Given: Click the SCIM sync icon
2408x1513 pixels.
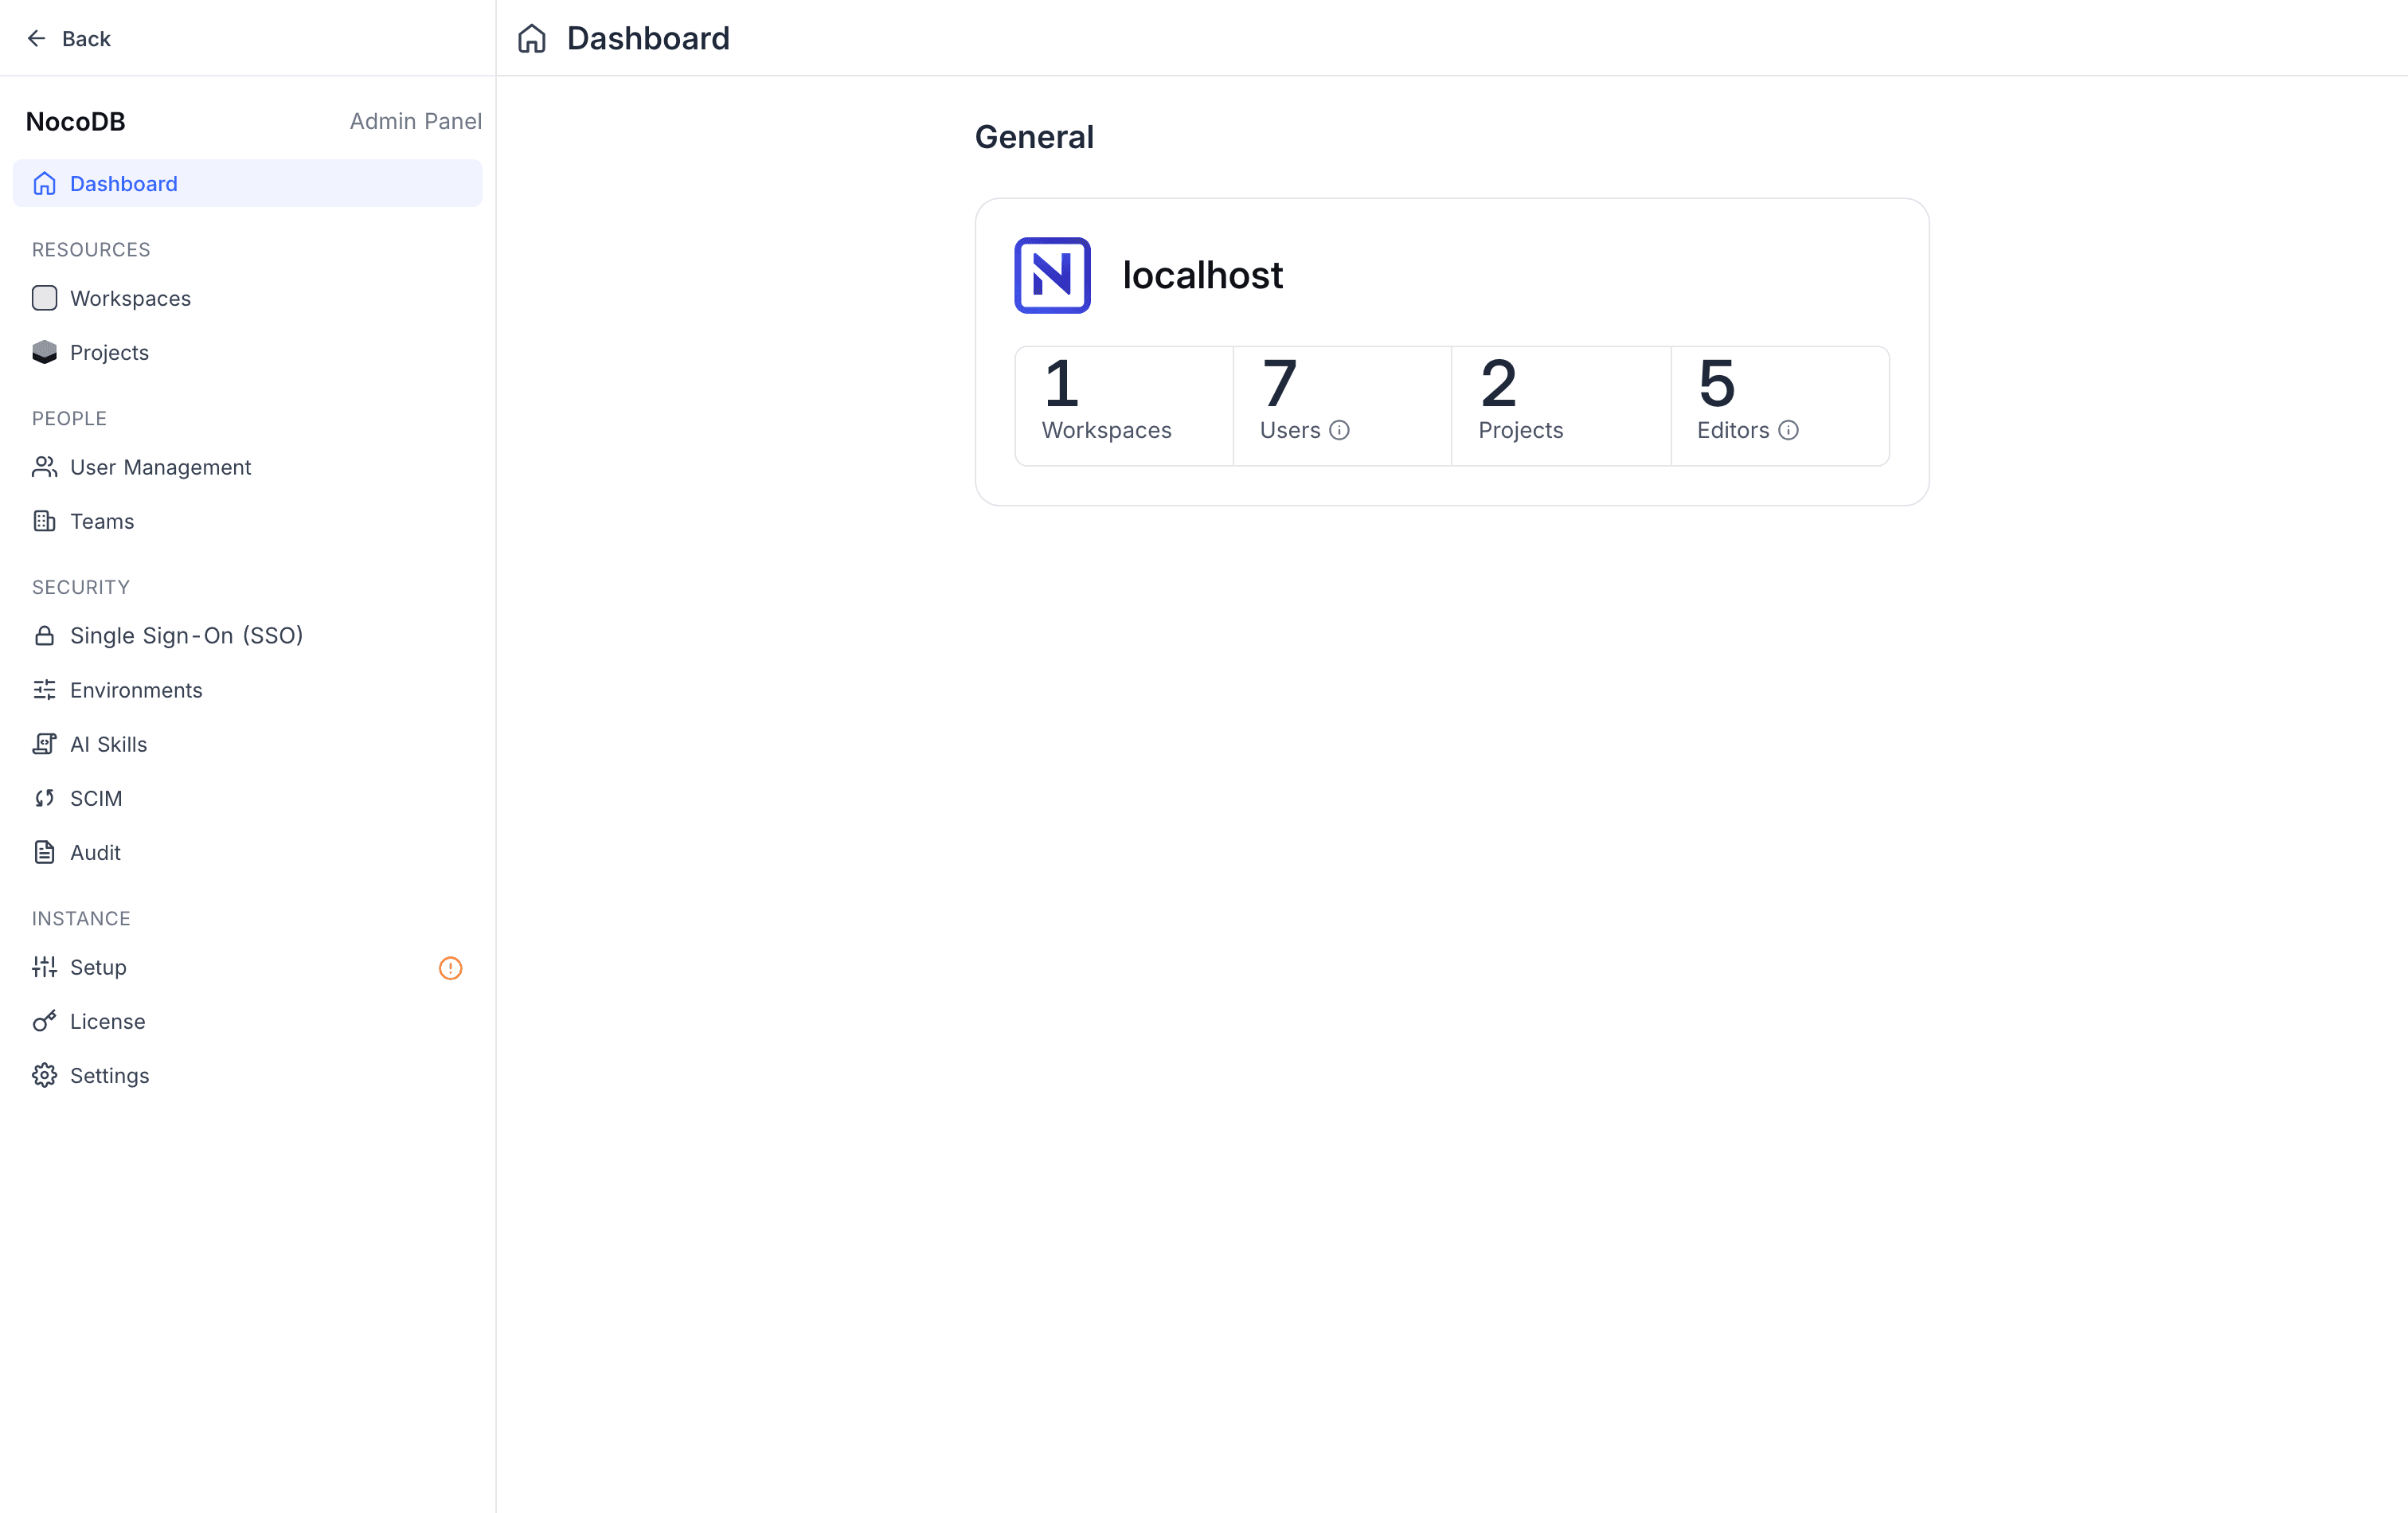Looking at the screenshot, I should (44, 798).
